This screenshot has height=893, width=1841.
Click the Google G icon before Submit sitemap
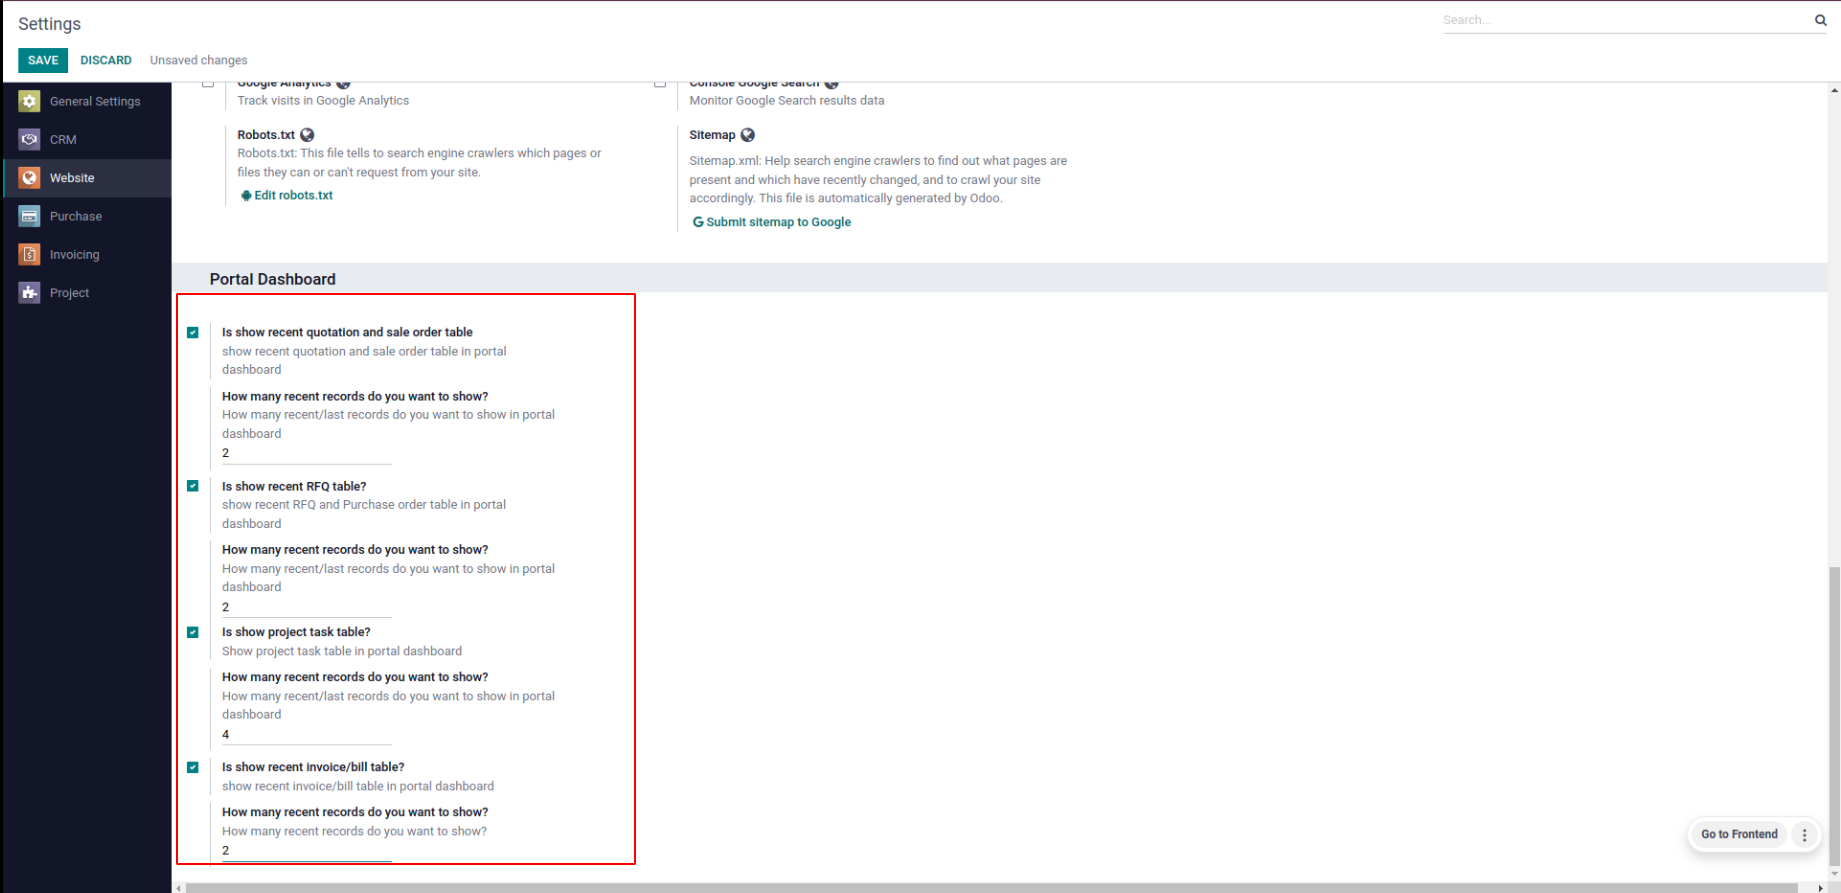pos(698,222)
